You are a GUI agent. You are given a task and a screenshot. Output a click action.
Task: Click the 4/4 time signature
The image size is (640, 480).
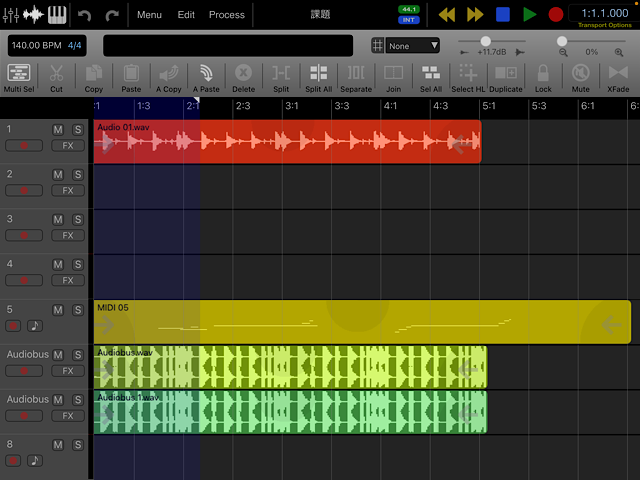74,45
